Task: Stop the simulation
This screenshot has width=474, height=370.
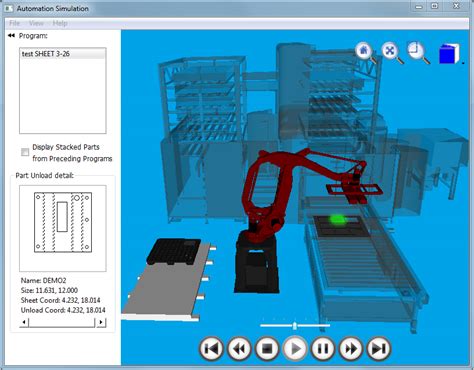Action: (267, 349)
